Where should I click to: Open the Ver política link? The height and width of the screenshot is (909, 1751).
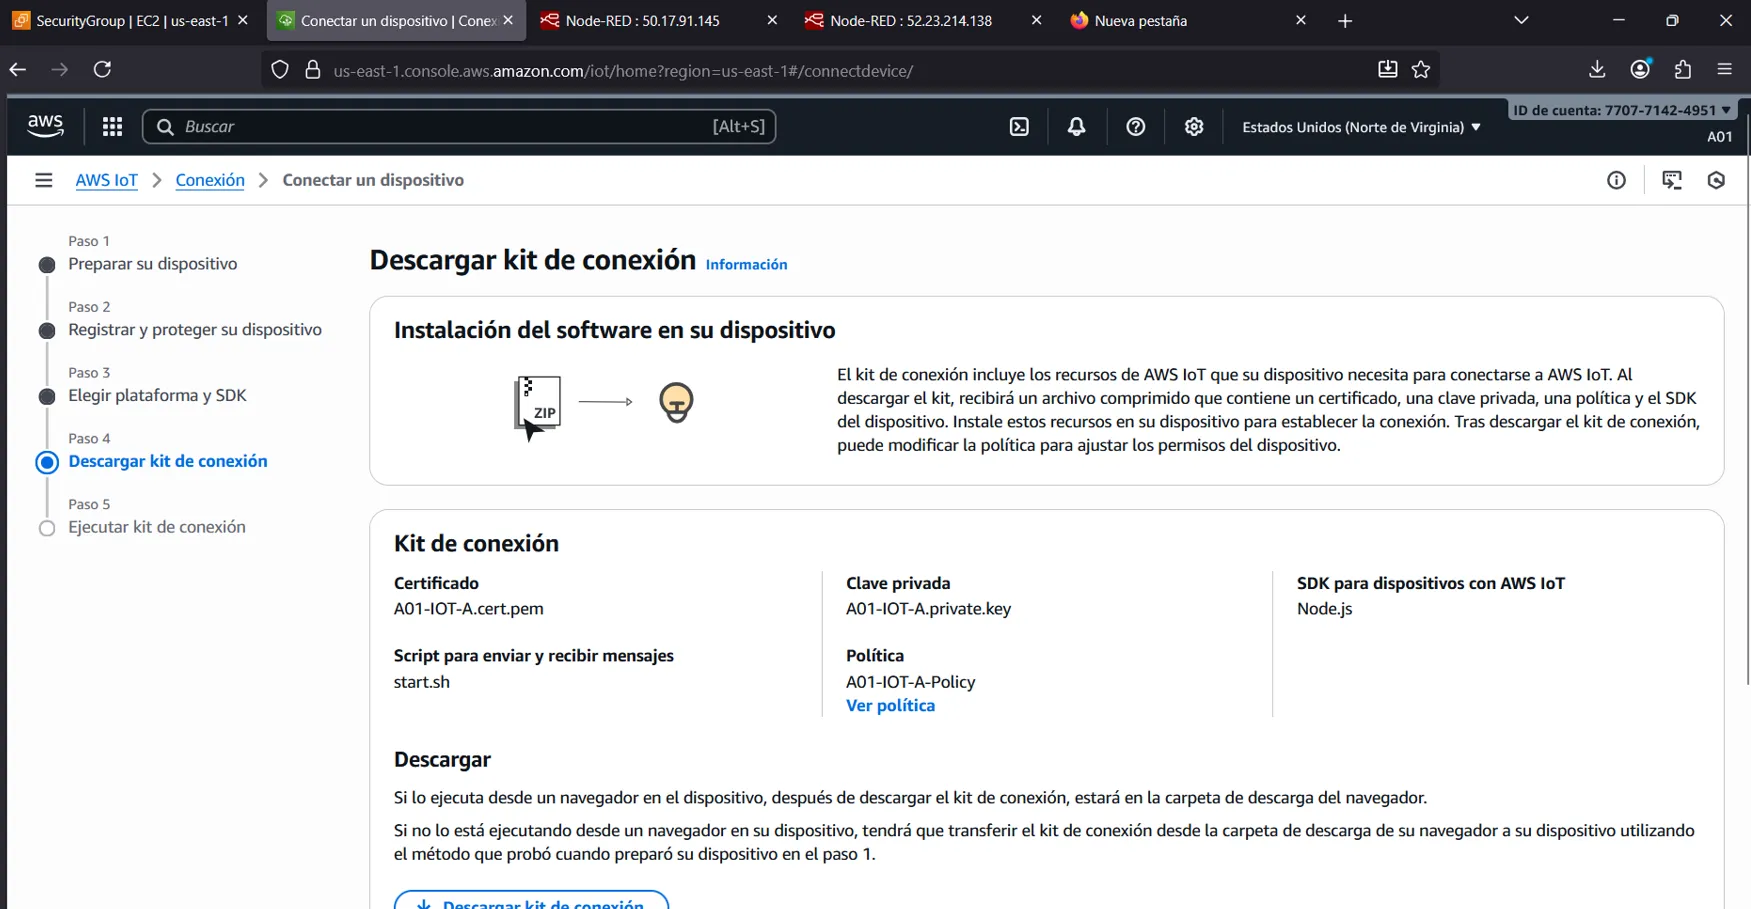[890, 706]
